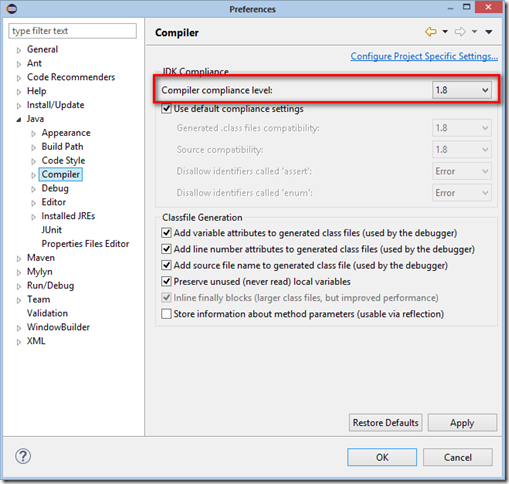Screen dimensions: 509x484
Task: Click the Apply button
Action: point(462,423)
